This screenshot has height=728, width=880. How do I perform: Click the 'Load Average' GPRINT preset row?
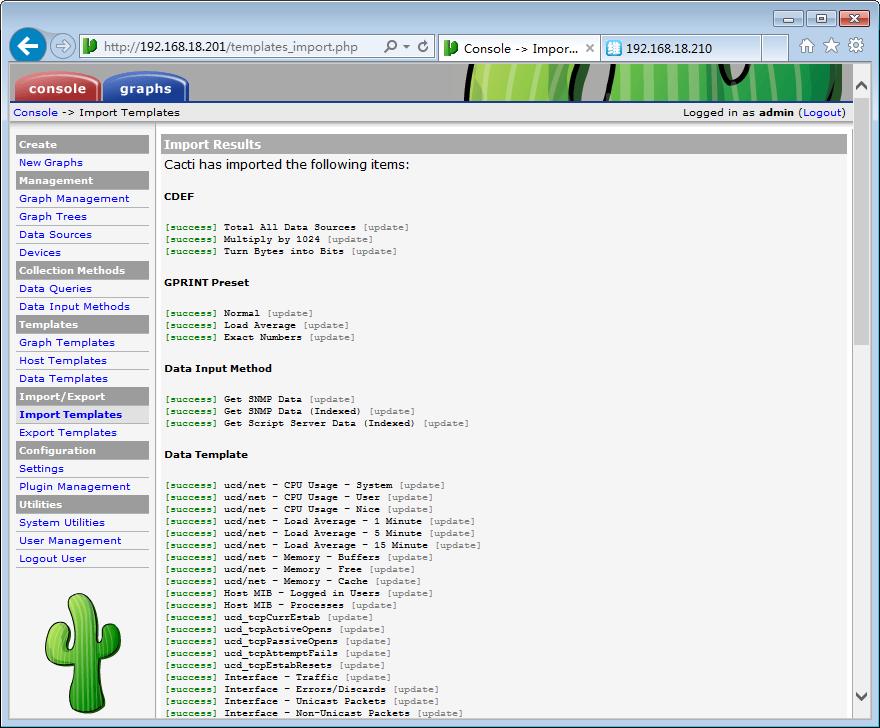pos(257,325)
